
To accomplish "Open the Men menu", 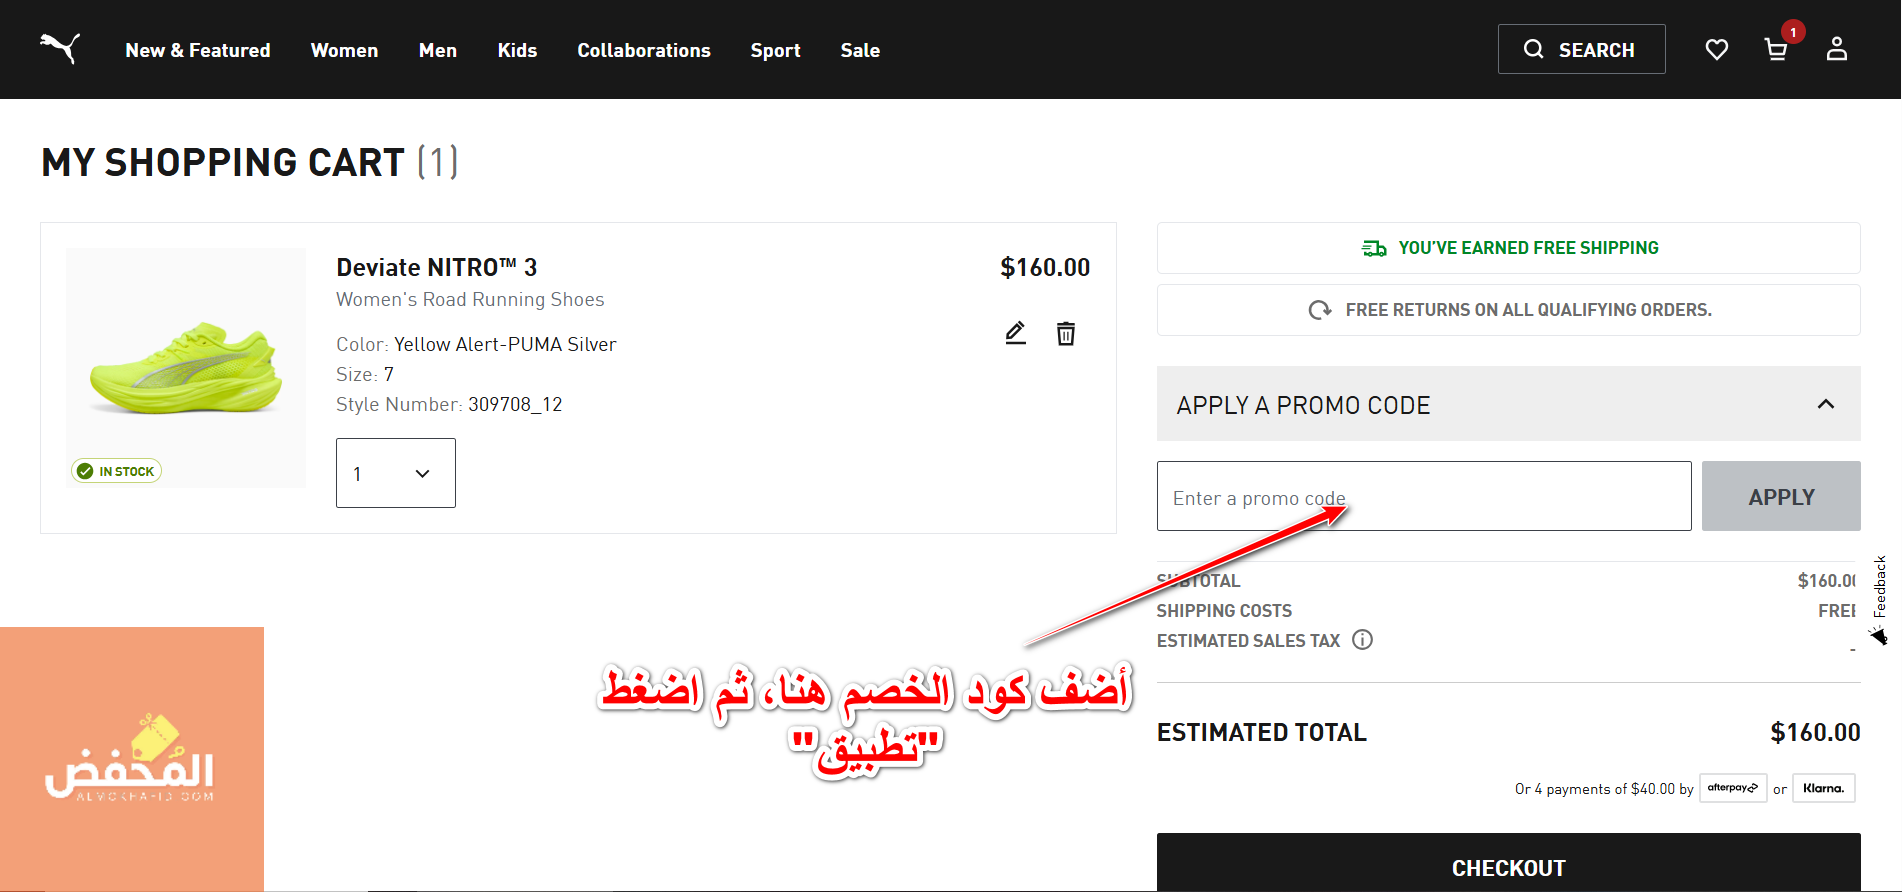I will [x=438, y=50].
